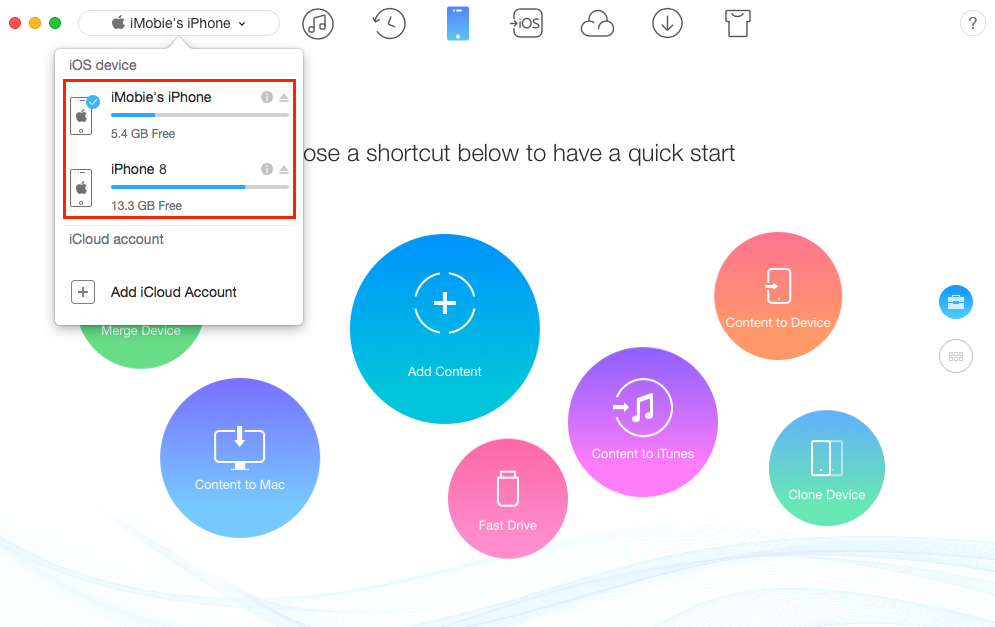The height and width of the screenshot is (627, 995).
Task: Open the Media Downloader icon
Action: [668, 23]
